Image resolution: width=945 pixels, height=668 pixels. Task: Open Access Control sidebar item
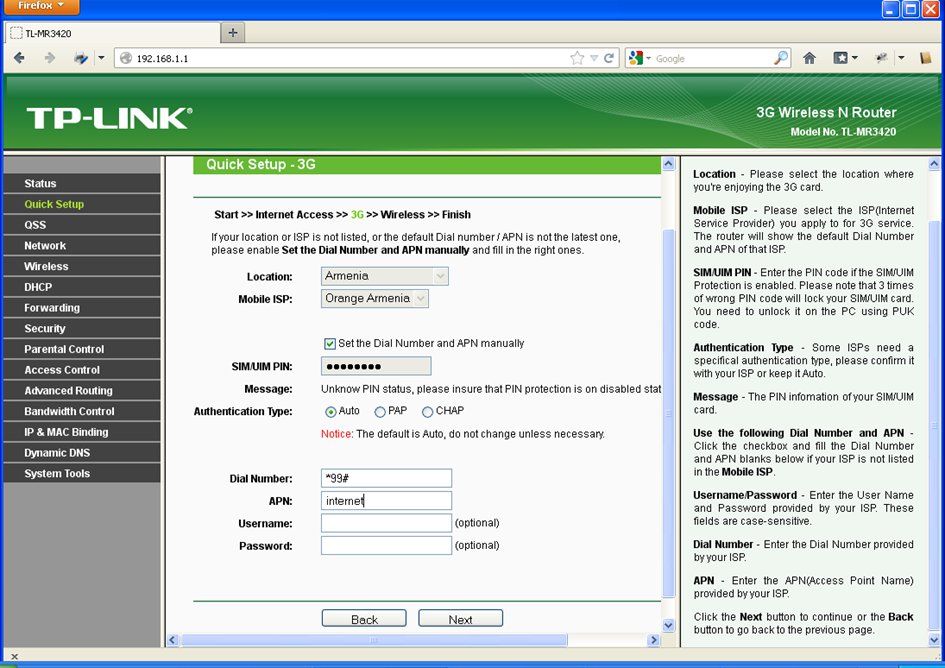pos(82,370)
